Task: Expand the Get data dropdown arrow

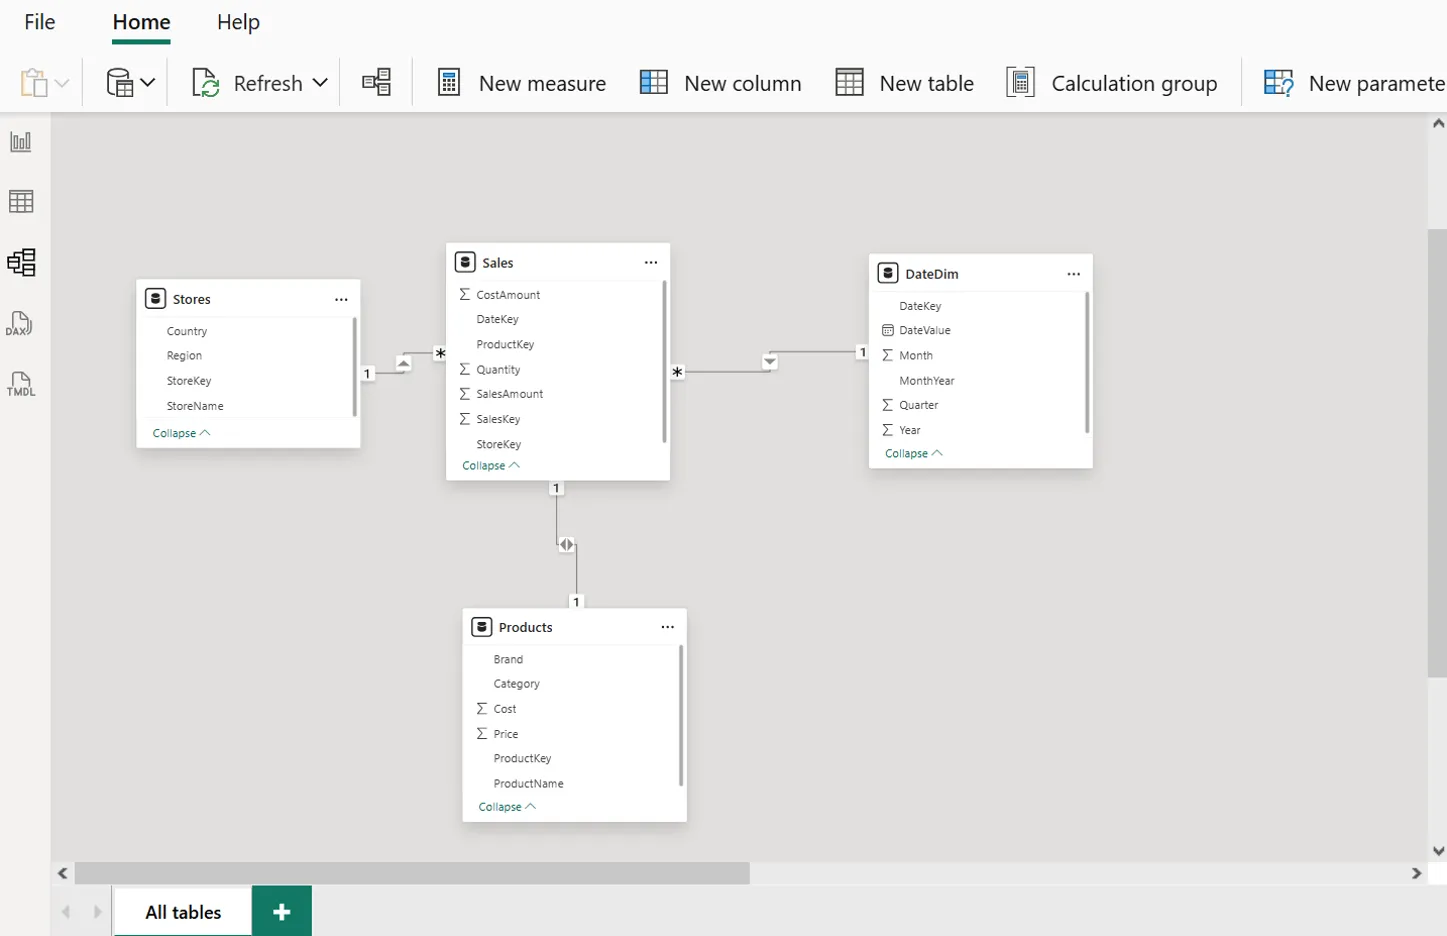Action: pyautogui.click(x=148, y=83)
